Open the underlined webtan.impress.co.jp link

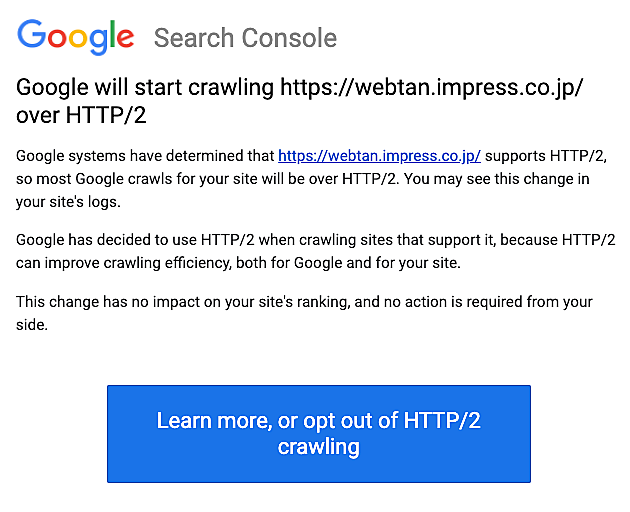tap(379, 156)
